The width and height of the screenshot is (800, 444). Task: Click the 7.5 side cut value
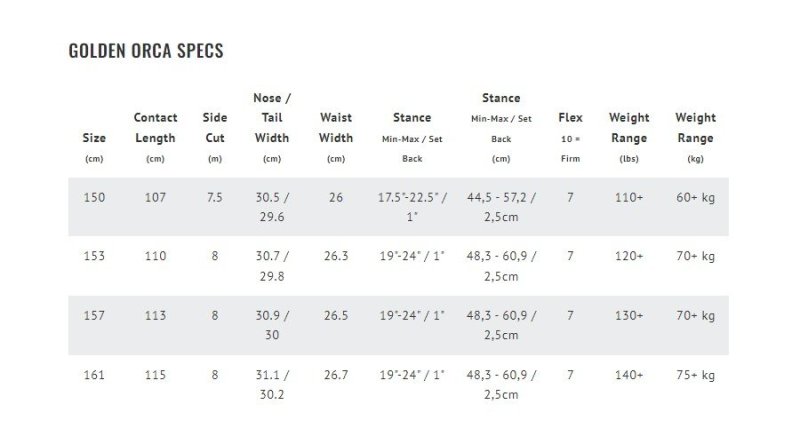[214, 198]
